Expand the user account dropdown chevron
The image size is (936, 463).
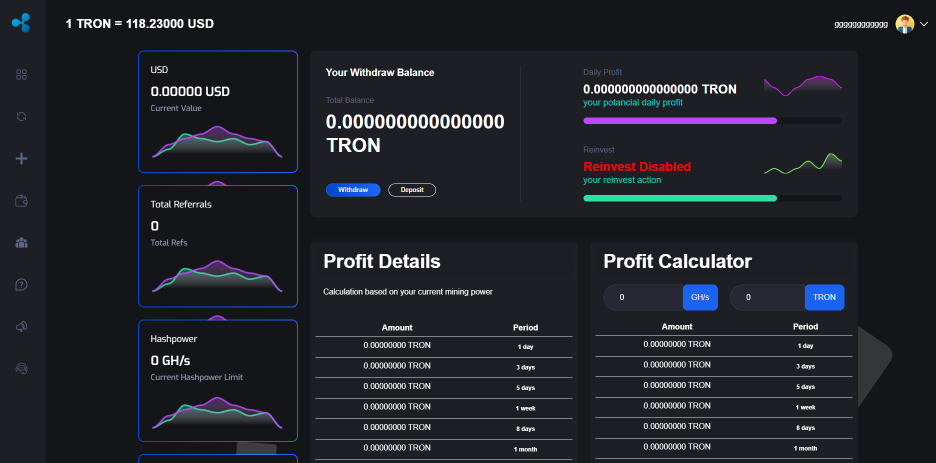tap(923, 24)
